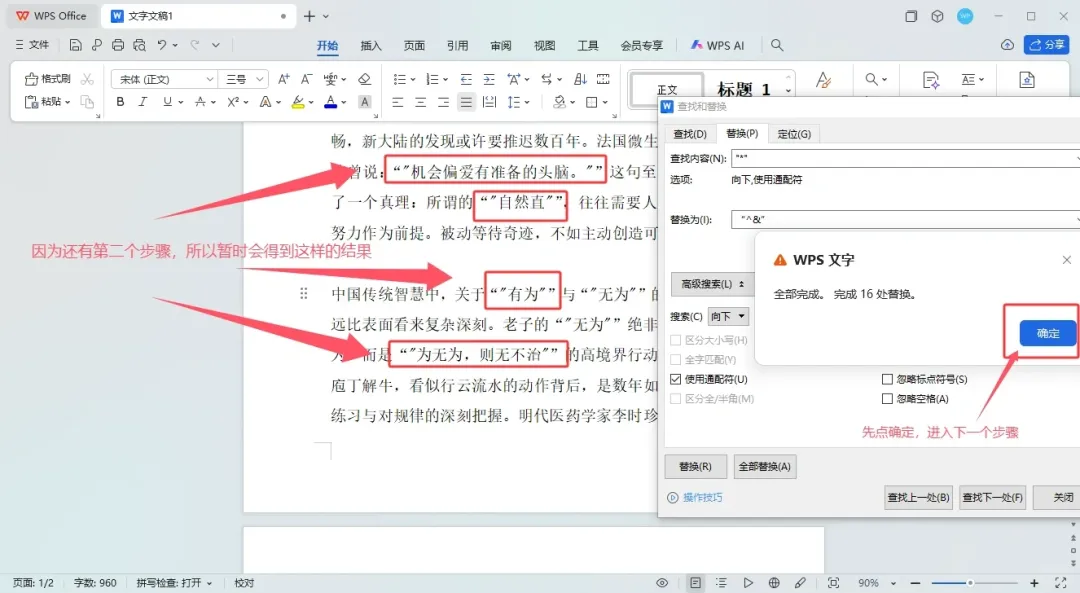Align text right

[x=443, y=103]
